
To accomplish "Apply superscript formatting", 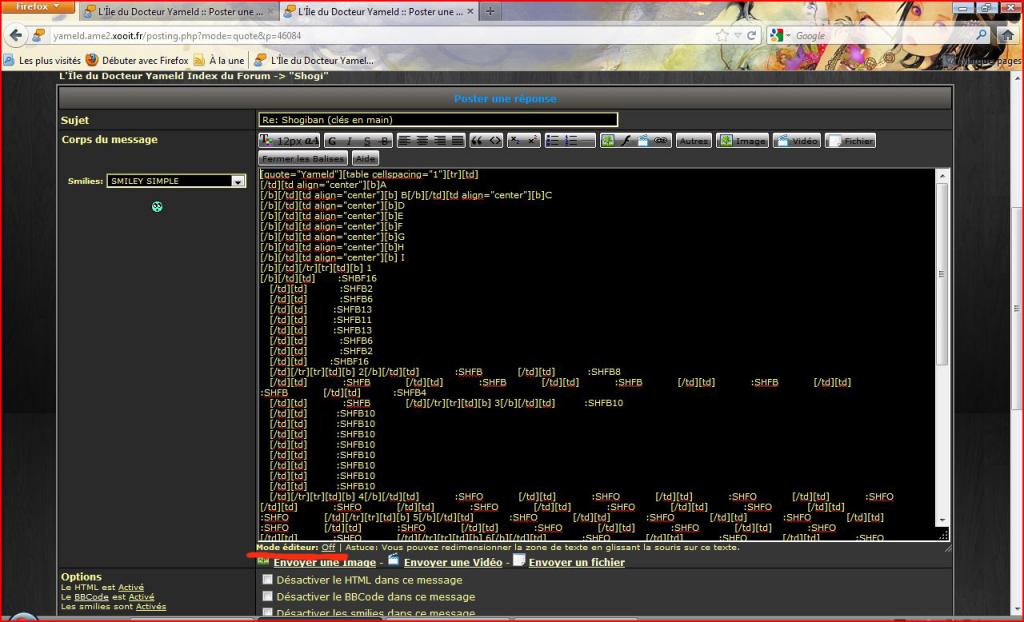I will tap(533, 140).
